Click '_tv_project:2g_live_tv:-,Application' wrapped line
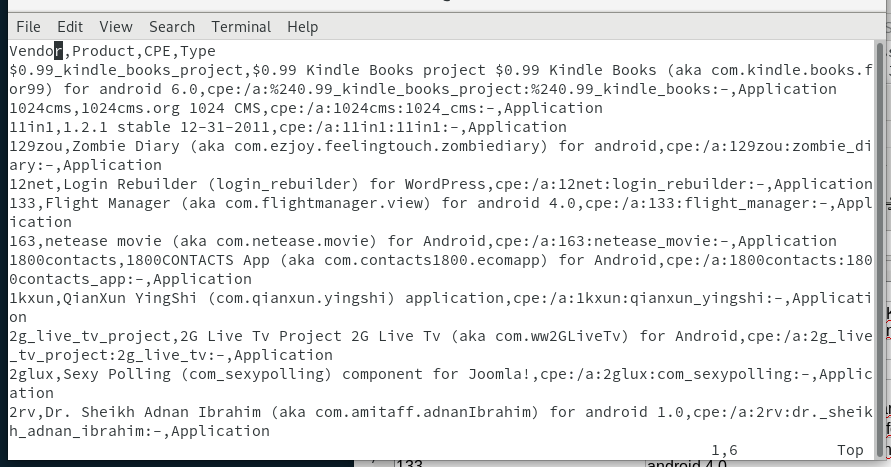The width and height of the screenshot is (891, 467). 171,355
